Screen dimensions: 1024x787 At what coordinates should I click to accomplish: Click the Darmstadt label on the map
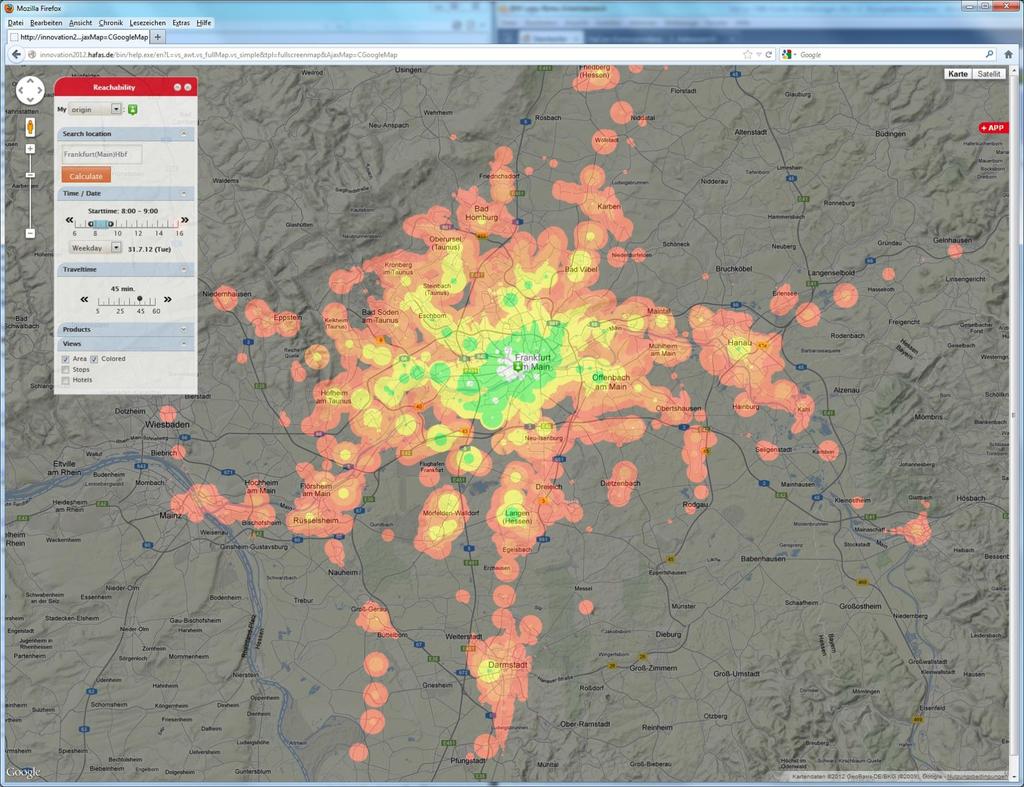[x=507, y=665]
